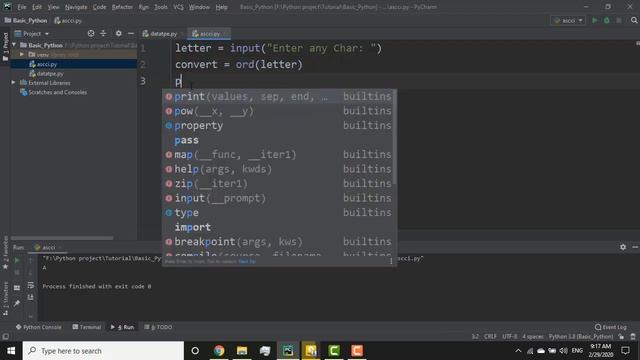640x360 pixels.
Task: Click the Windows Start button
Action: [11, 351]
